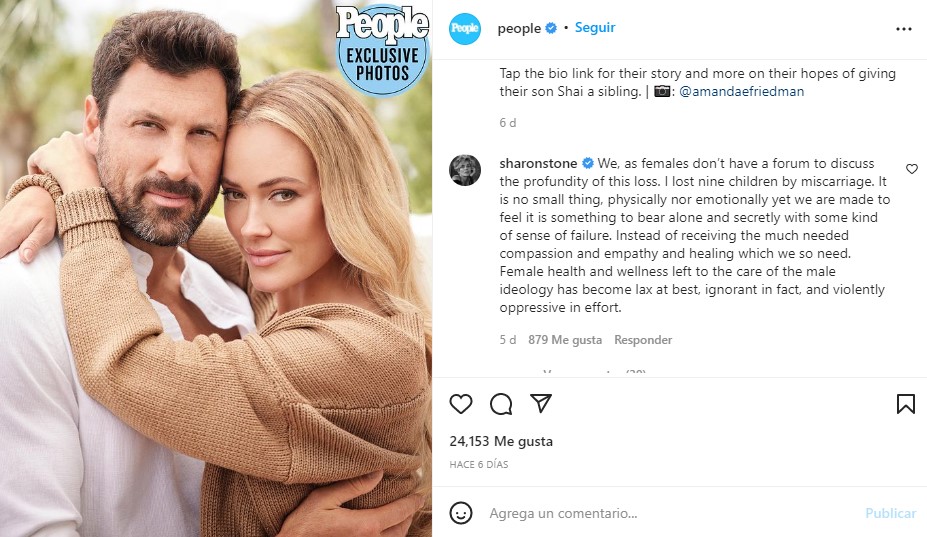The width and height of the screenshot is (927, 537).
Task: Follow the account with Seguir
Action: (x=595, y=29)
